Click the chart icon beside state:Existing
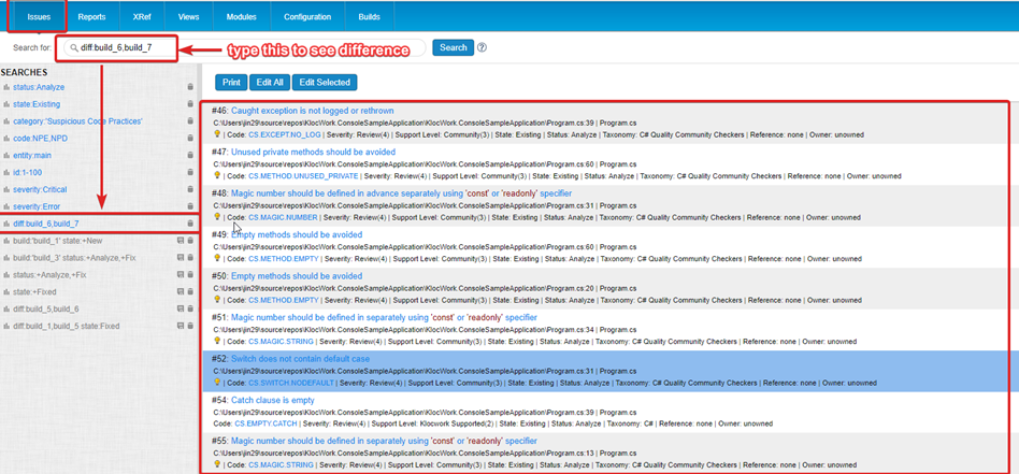Image resolution: width=1019 pixels, height=474 pixels. [x=6, y=104]
